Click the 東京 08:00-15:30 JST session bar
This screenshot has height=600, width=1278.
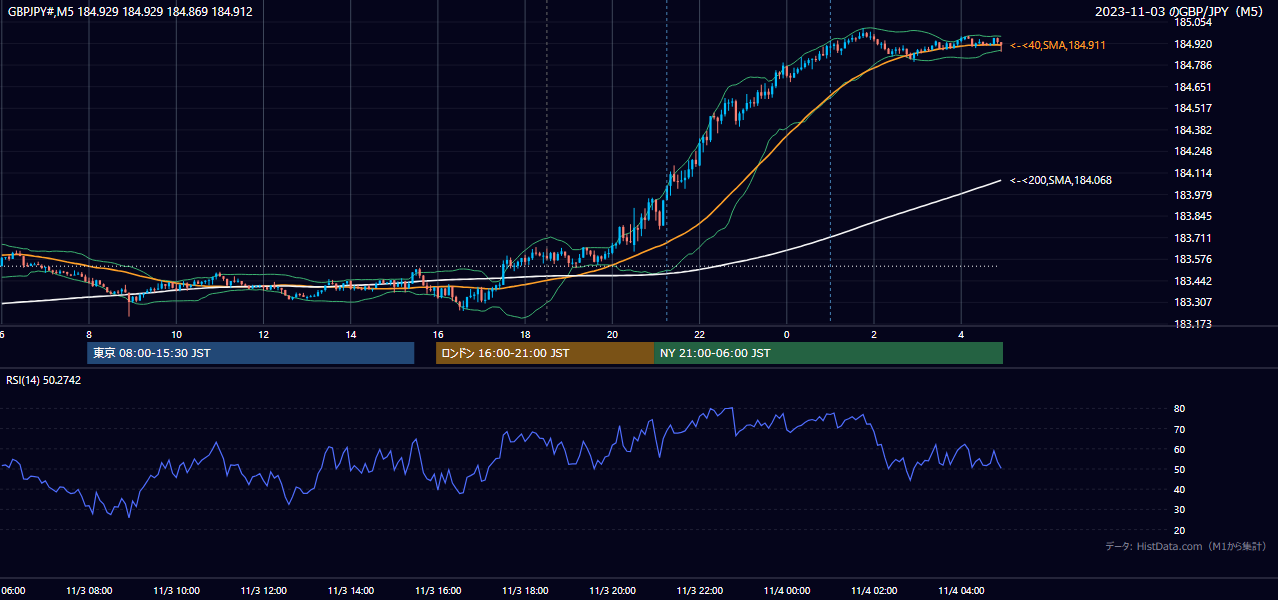pos(250,353)
